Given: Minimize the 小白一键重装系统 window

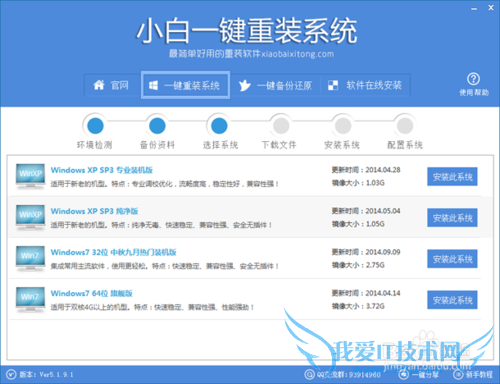Looking at the screenshot, I should (474, 9).
